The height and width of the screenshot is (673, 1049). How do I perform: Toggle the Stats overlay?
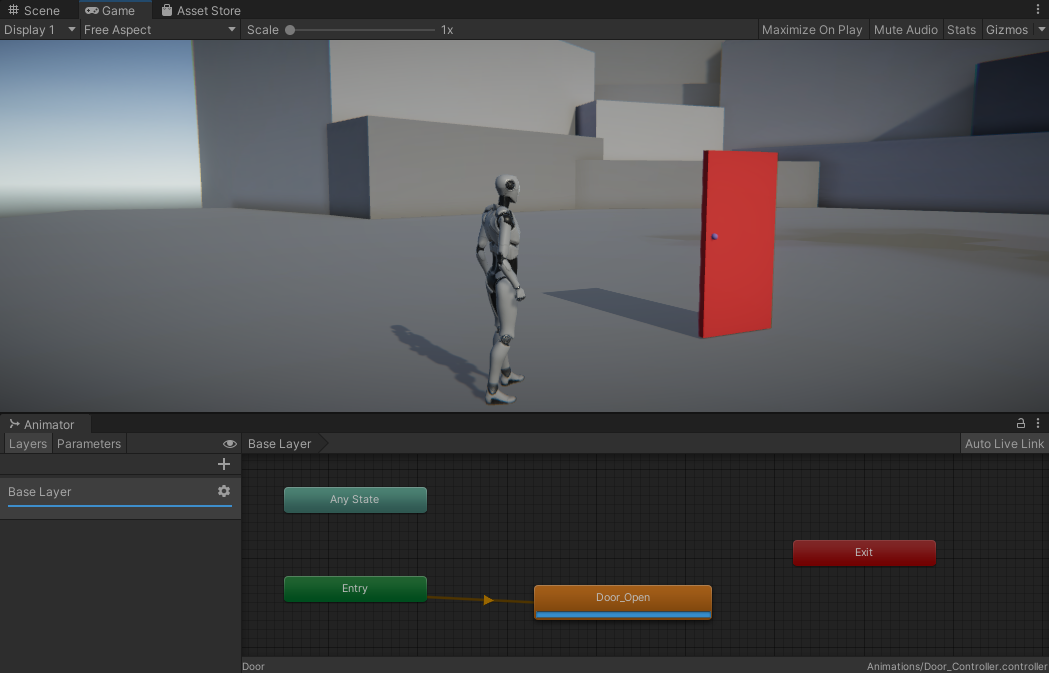pyautogui.click(x=961, y=30)
